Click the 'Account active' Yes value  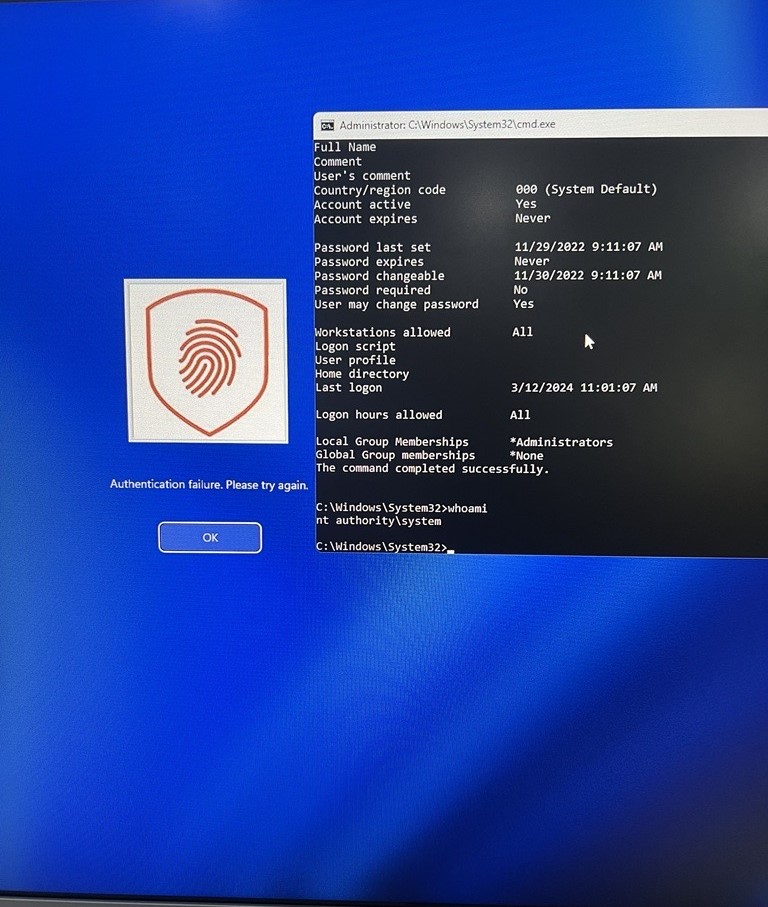526,204
